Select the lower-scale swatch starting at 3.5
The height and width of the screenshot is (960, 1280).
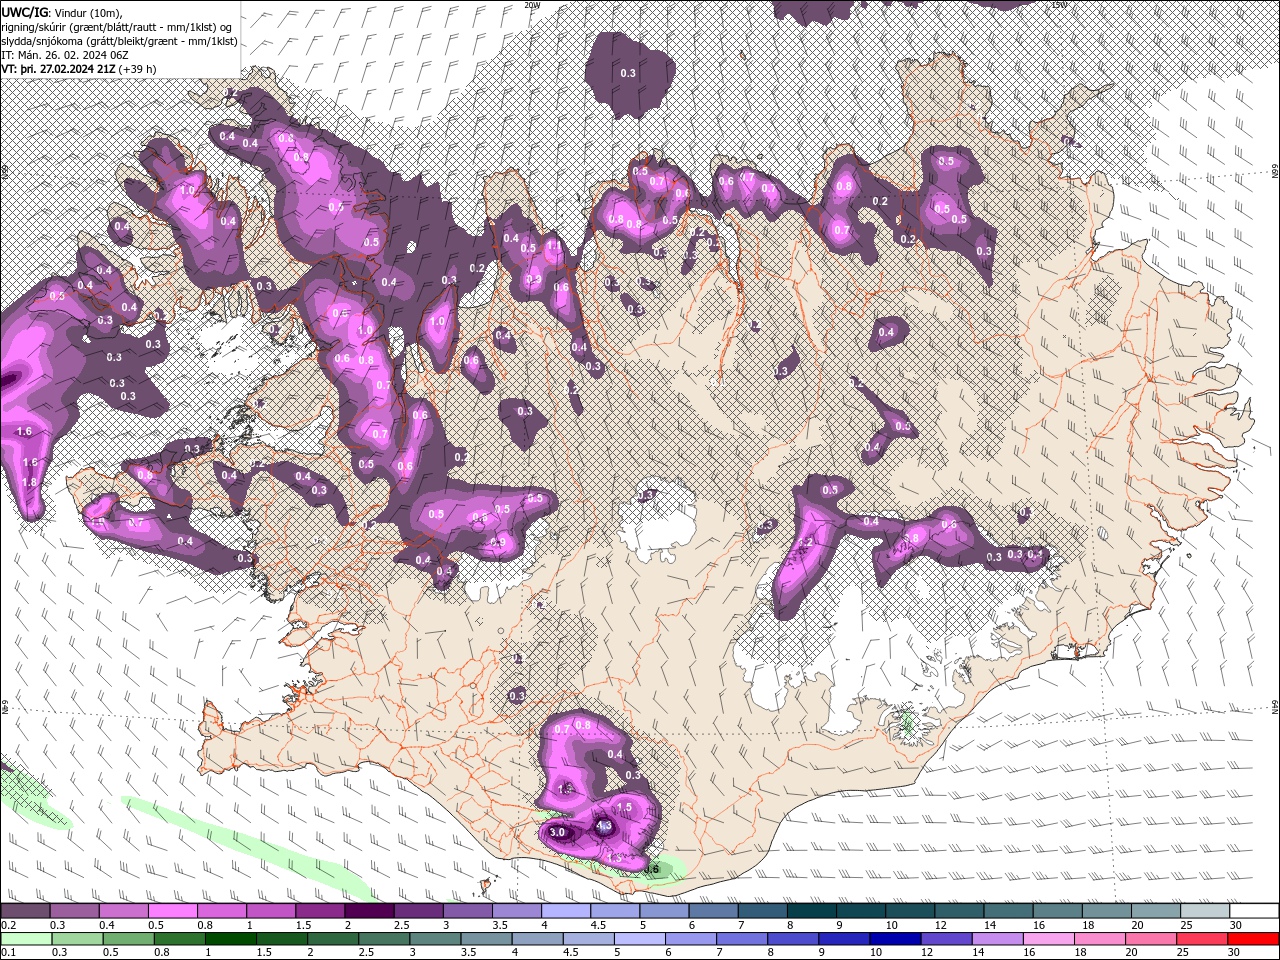486,939
